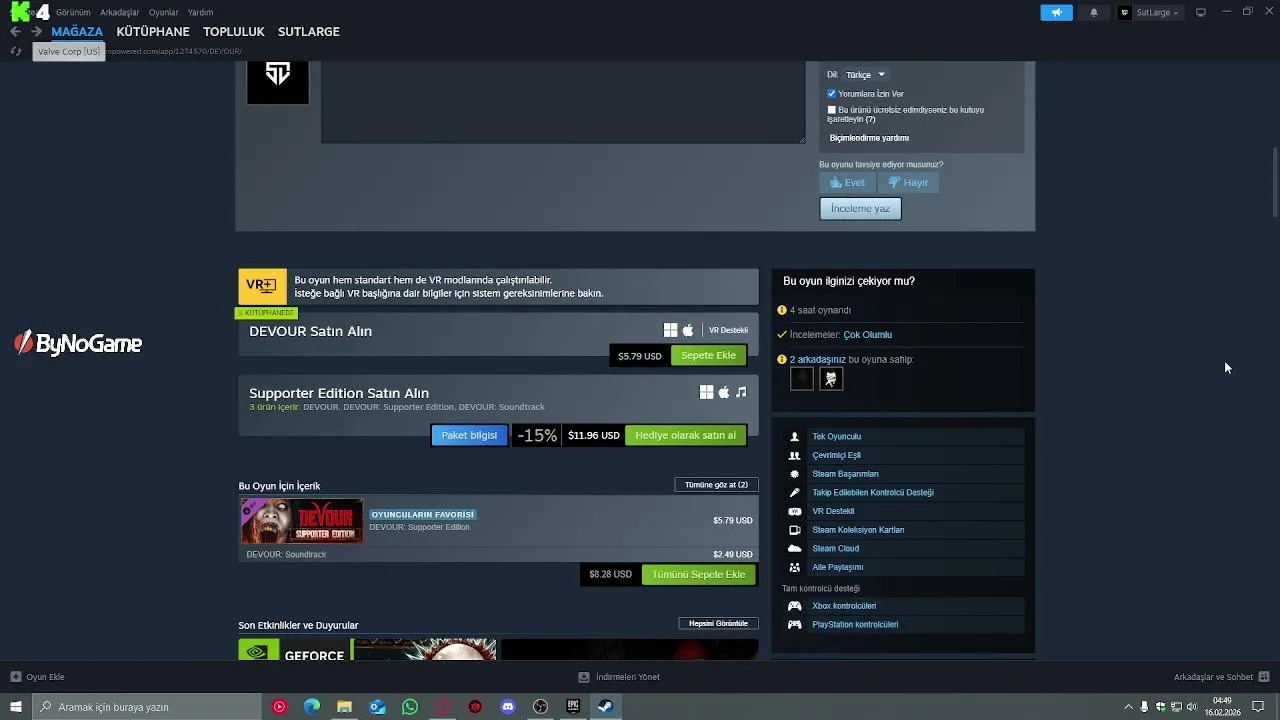Open the Çok Olumlu reviews link
The image size is (1280, 720).
[x=867, y=335]
